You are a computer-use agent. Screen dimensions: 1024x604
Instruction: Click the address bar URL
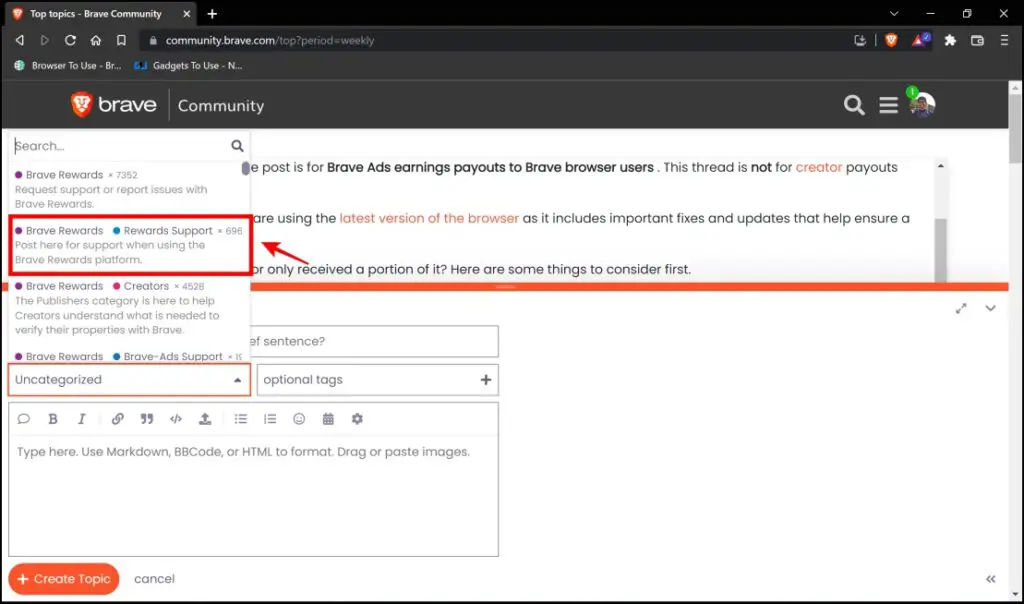pos(270,40)
